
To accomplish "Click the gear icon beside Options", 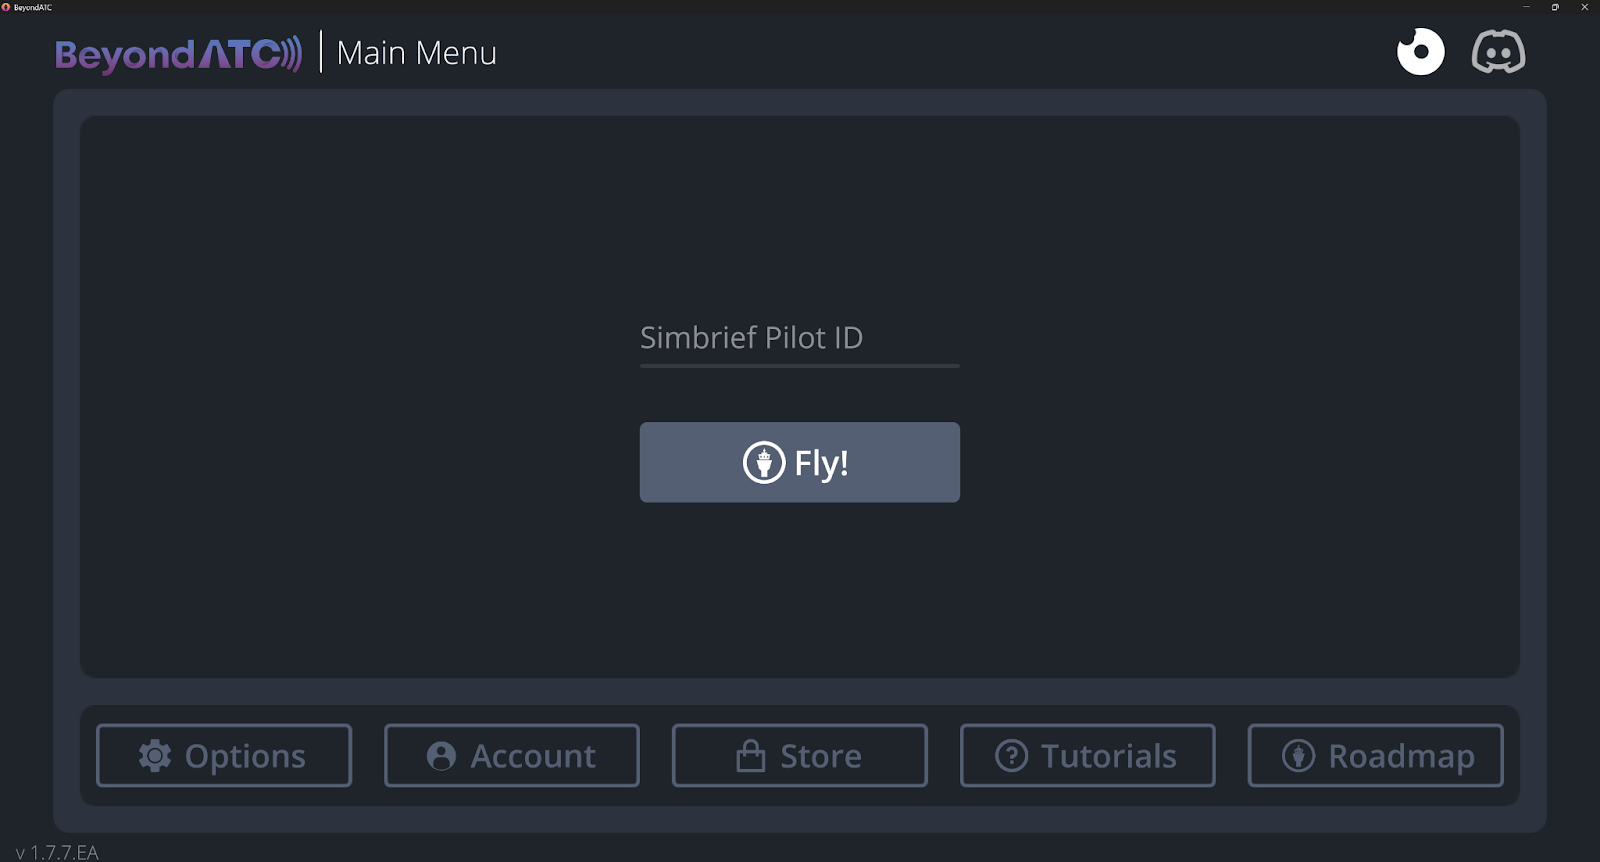I will tap(155, 756).
